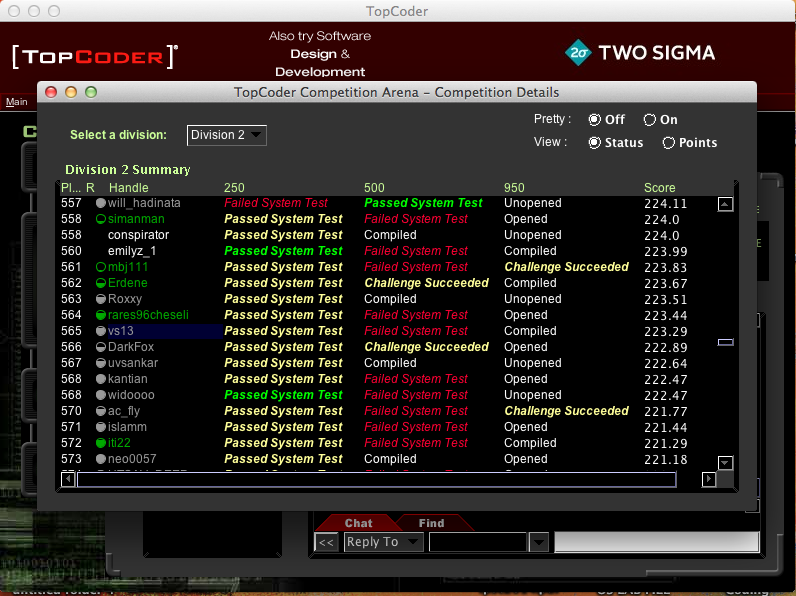Open the Main menu
This screenshot has height=596, width=796.
(x=17, y=102)
